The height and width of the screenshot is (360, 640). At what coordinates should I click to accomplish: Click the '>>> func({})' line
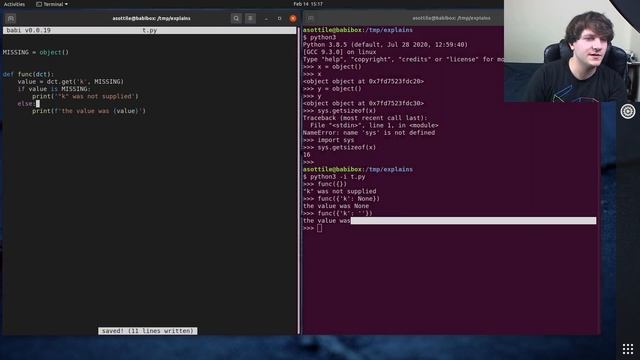point(325,184)
